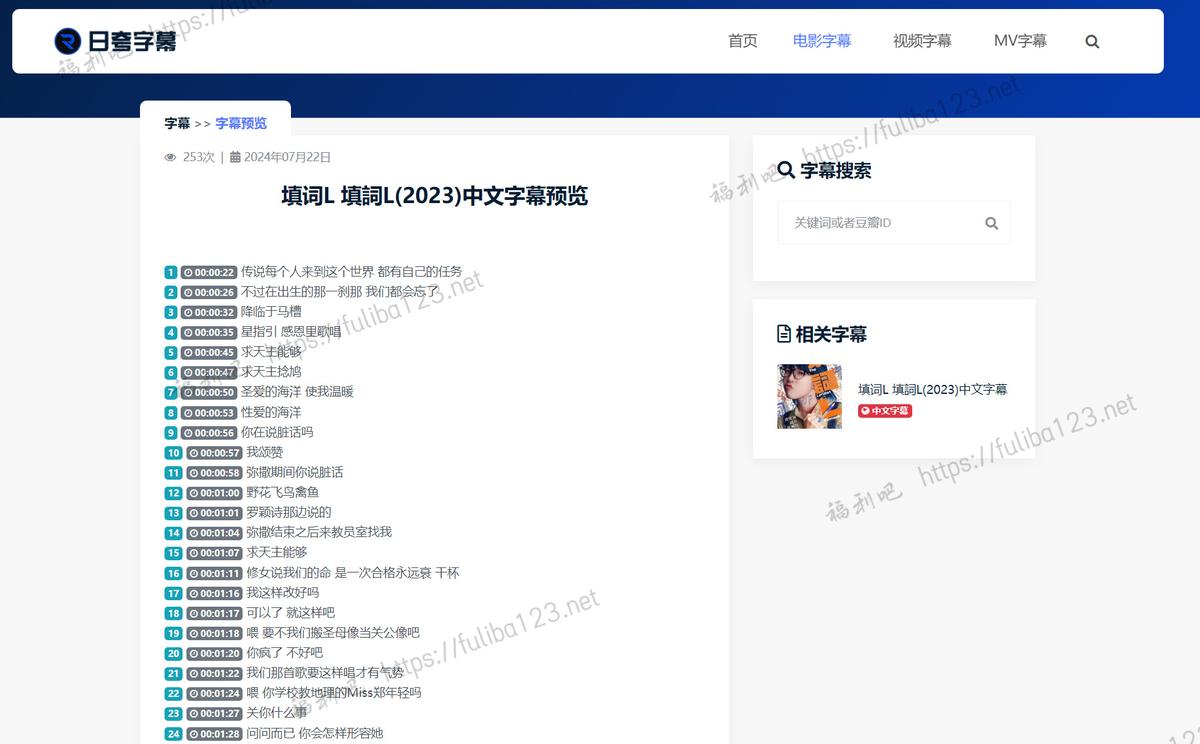Click the search icon in top navigation
Screen dimensions: 1200x744
(x=1092, y=42)
